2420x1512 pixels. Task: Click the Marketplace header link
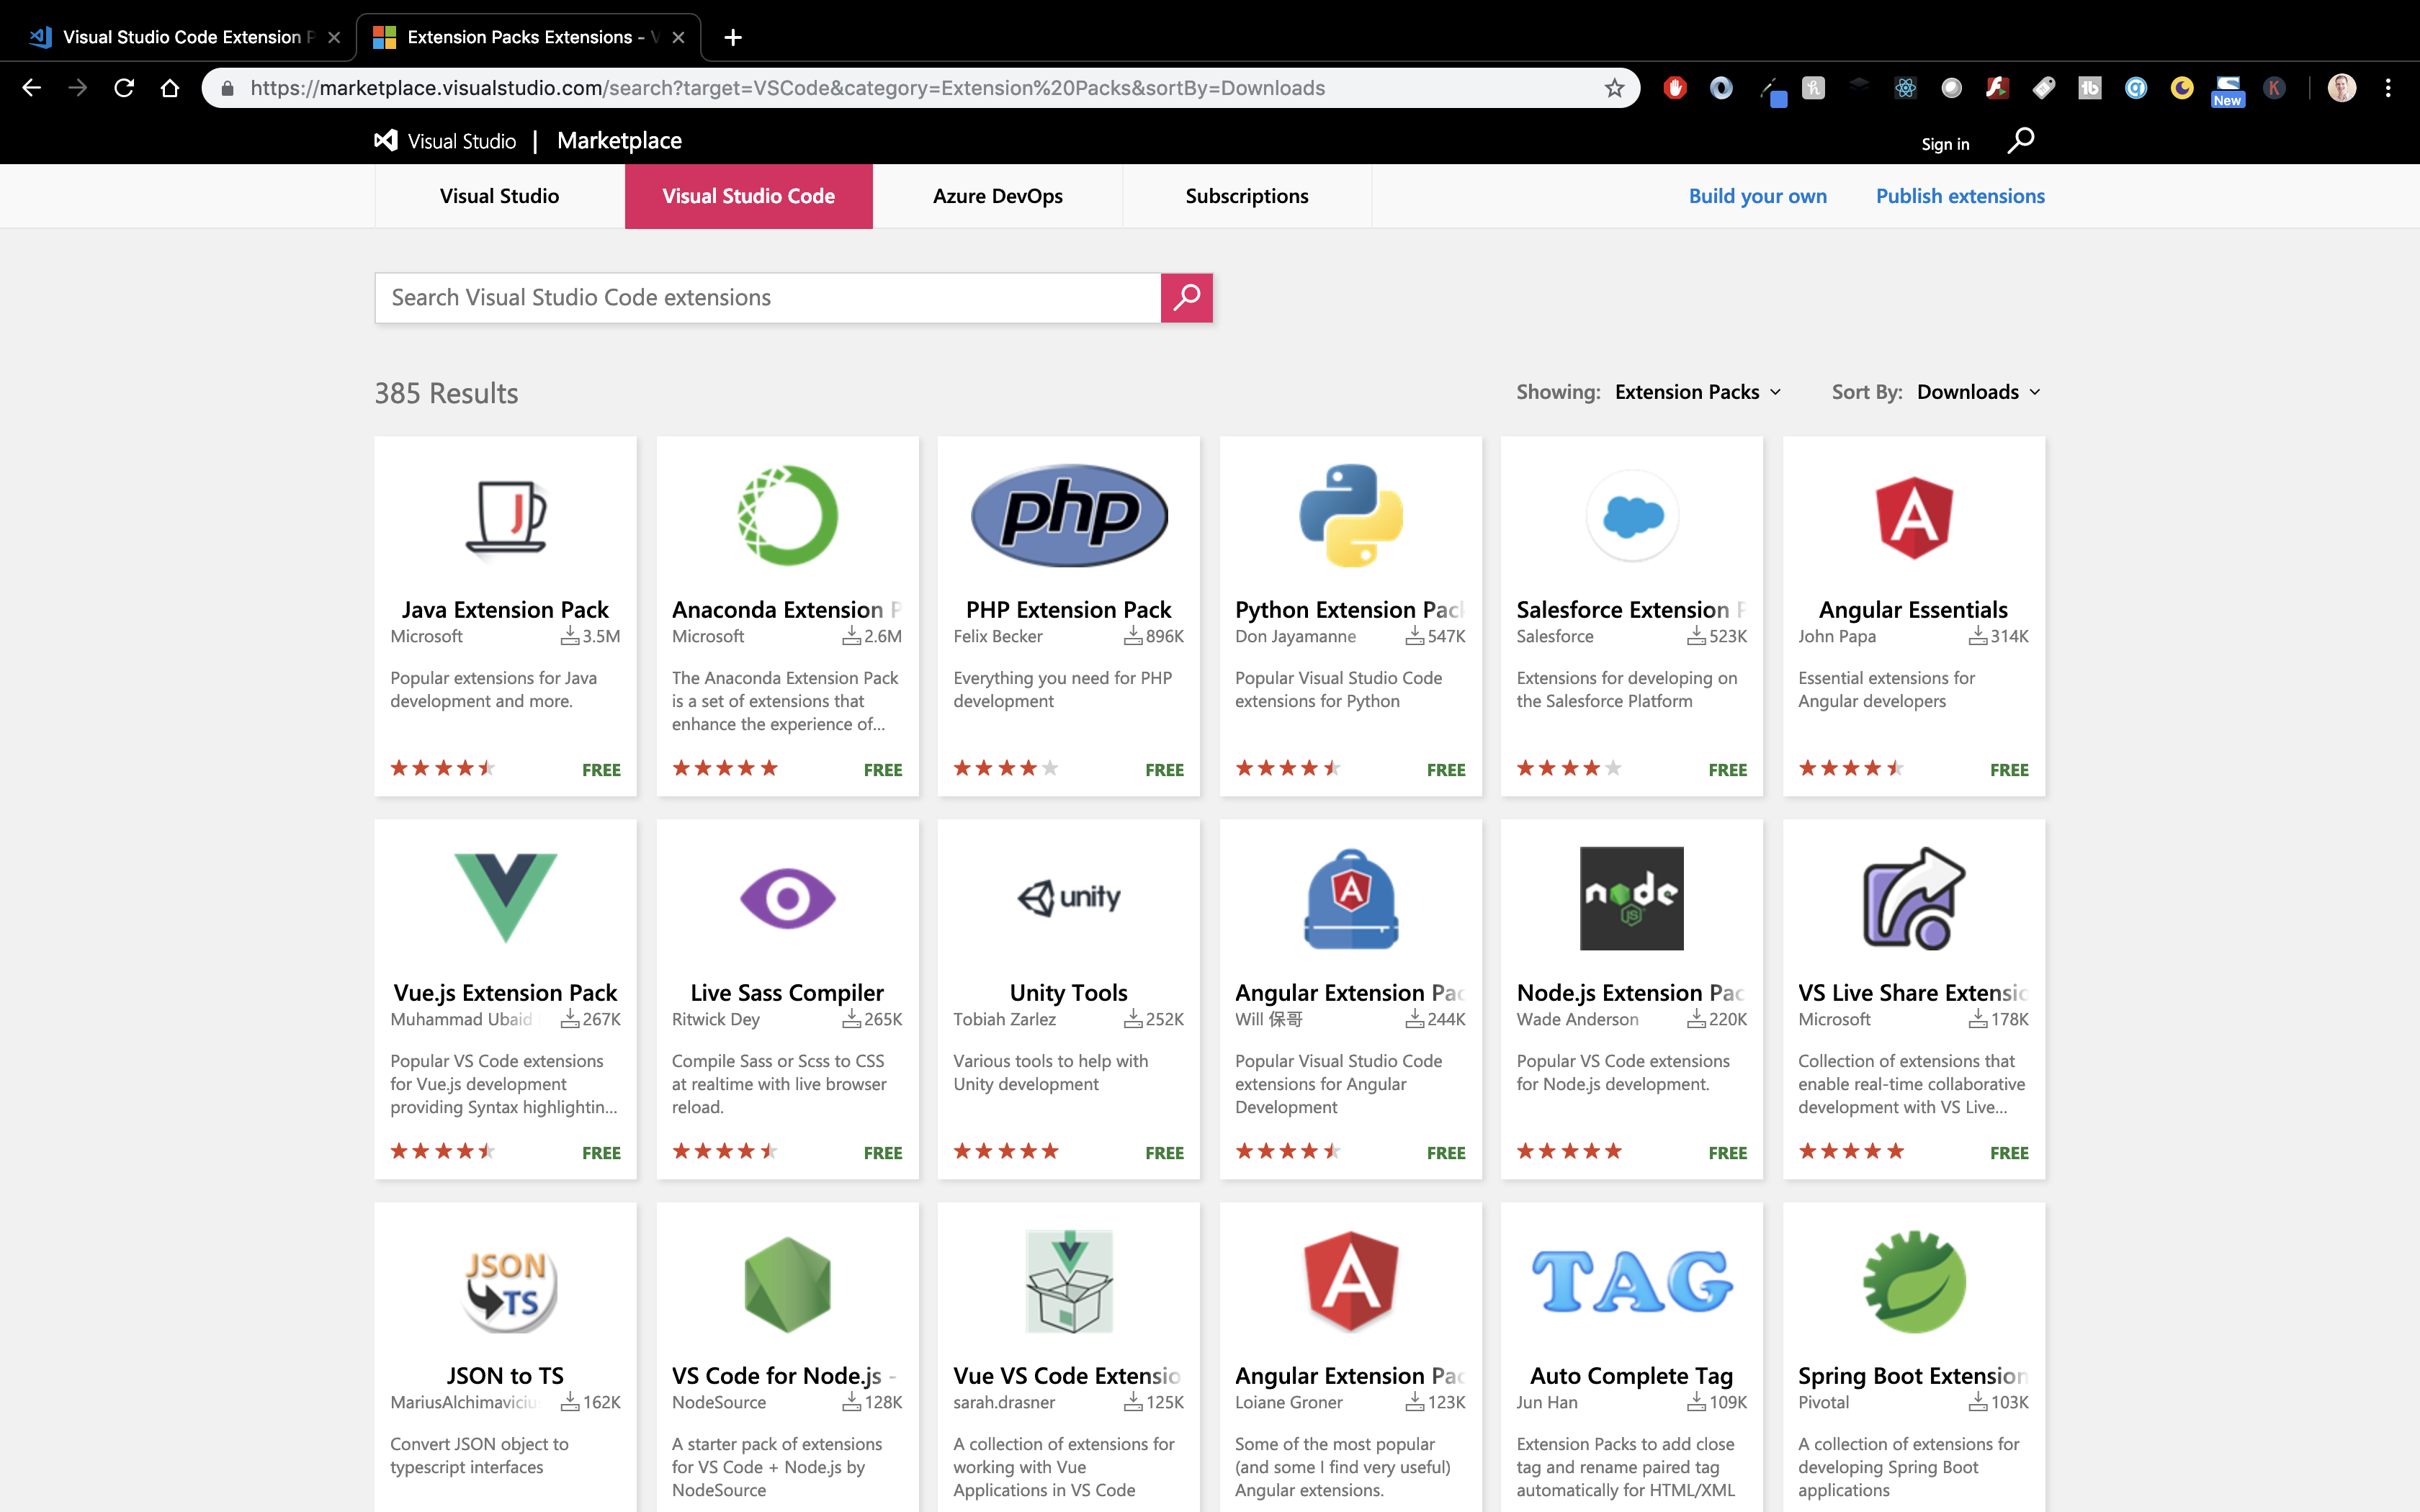619,141
